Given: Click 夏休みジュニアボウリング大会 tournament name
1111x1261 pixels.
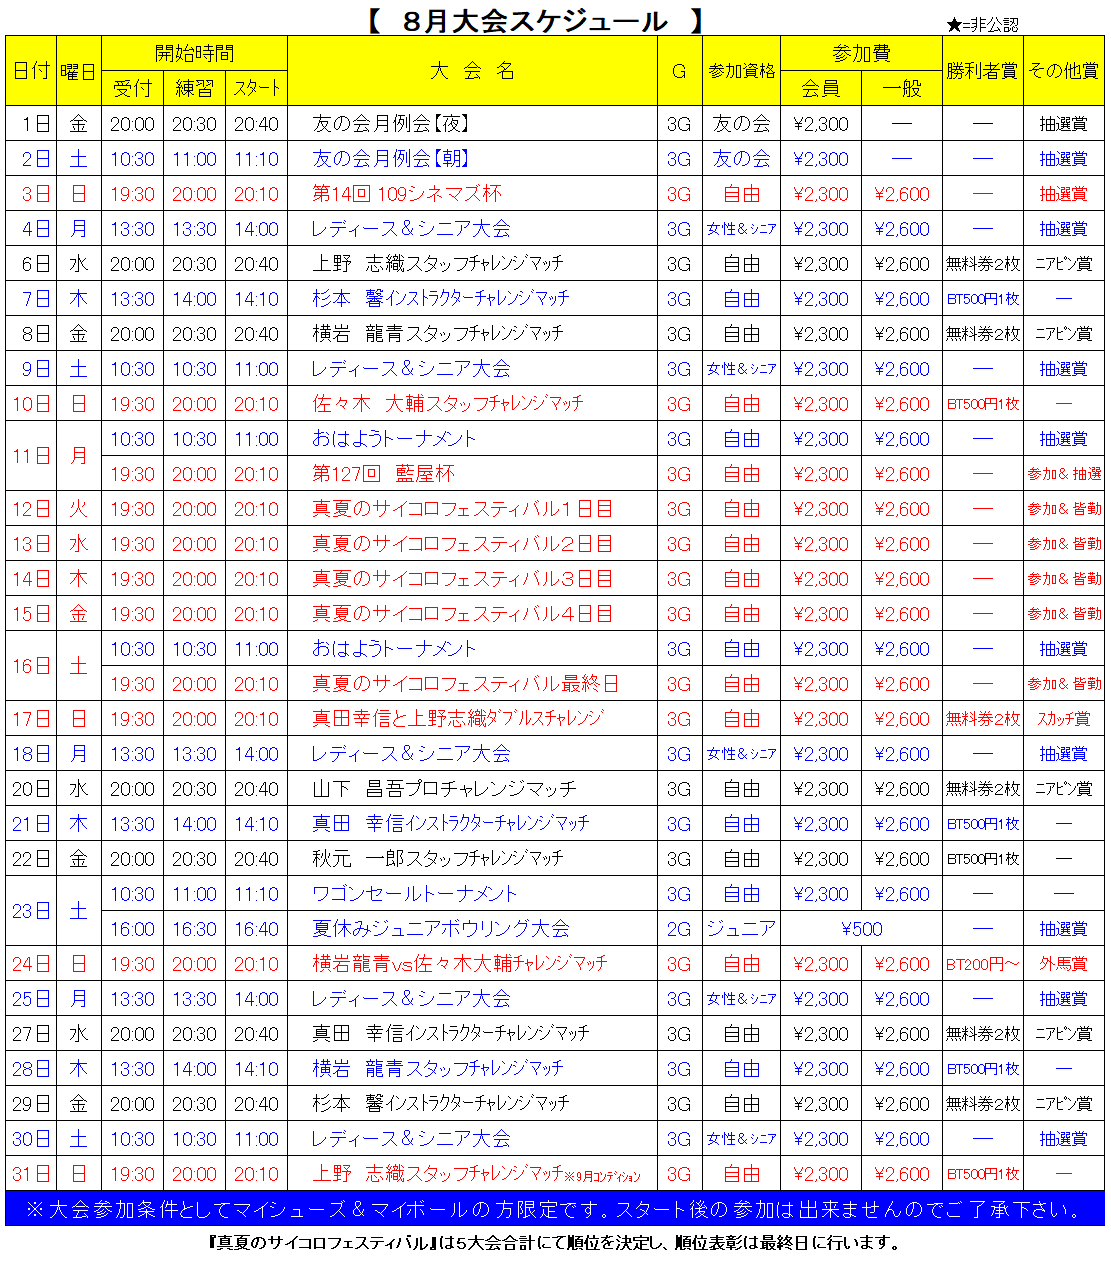Looking at the screenshot, I should pyautogui.click(x=440, y=929).
